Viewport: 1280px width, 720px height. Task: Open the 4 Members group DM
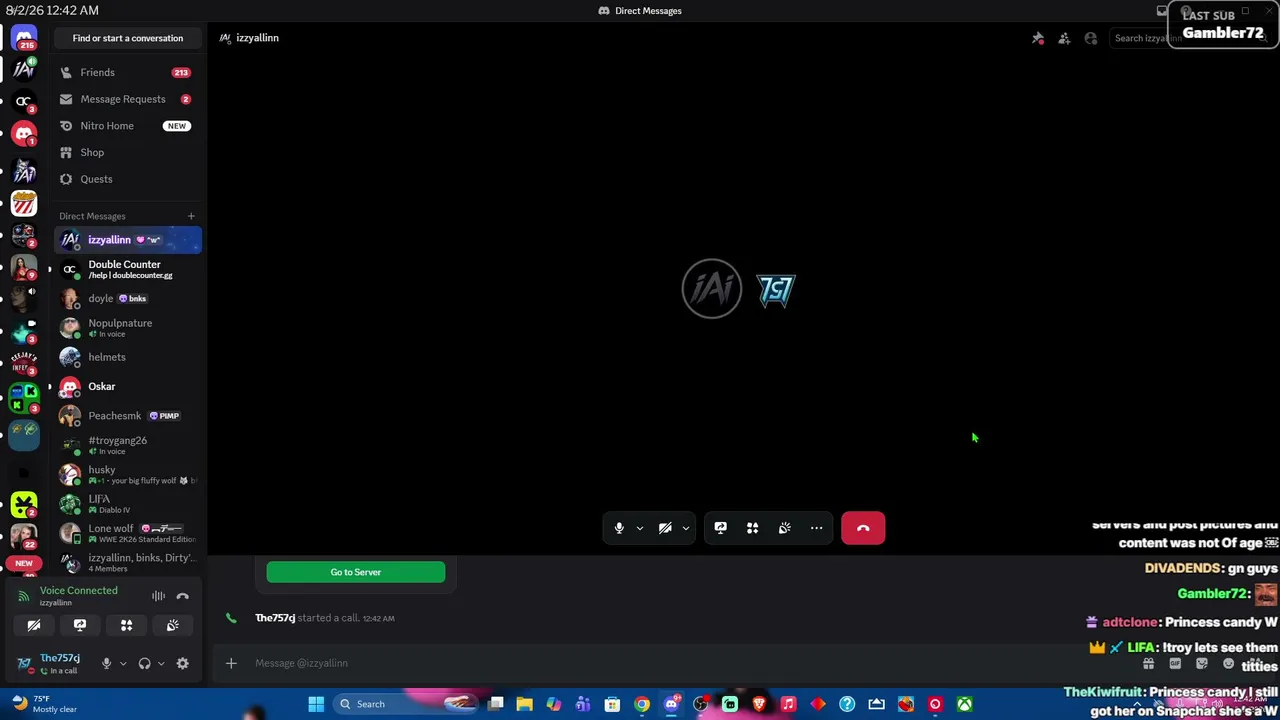[x=127, y=562]
